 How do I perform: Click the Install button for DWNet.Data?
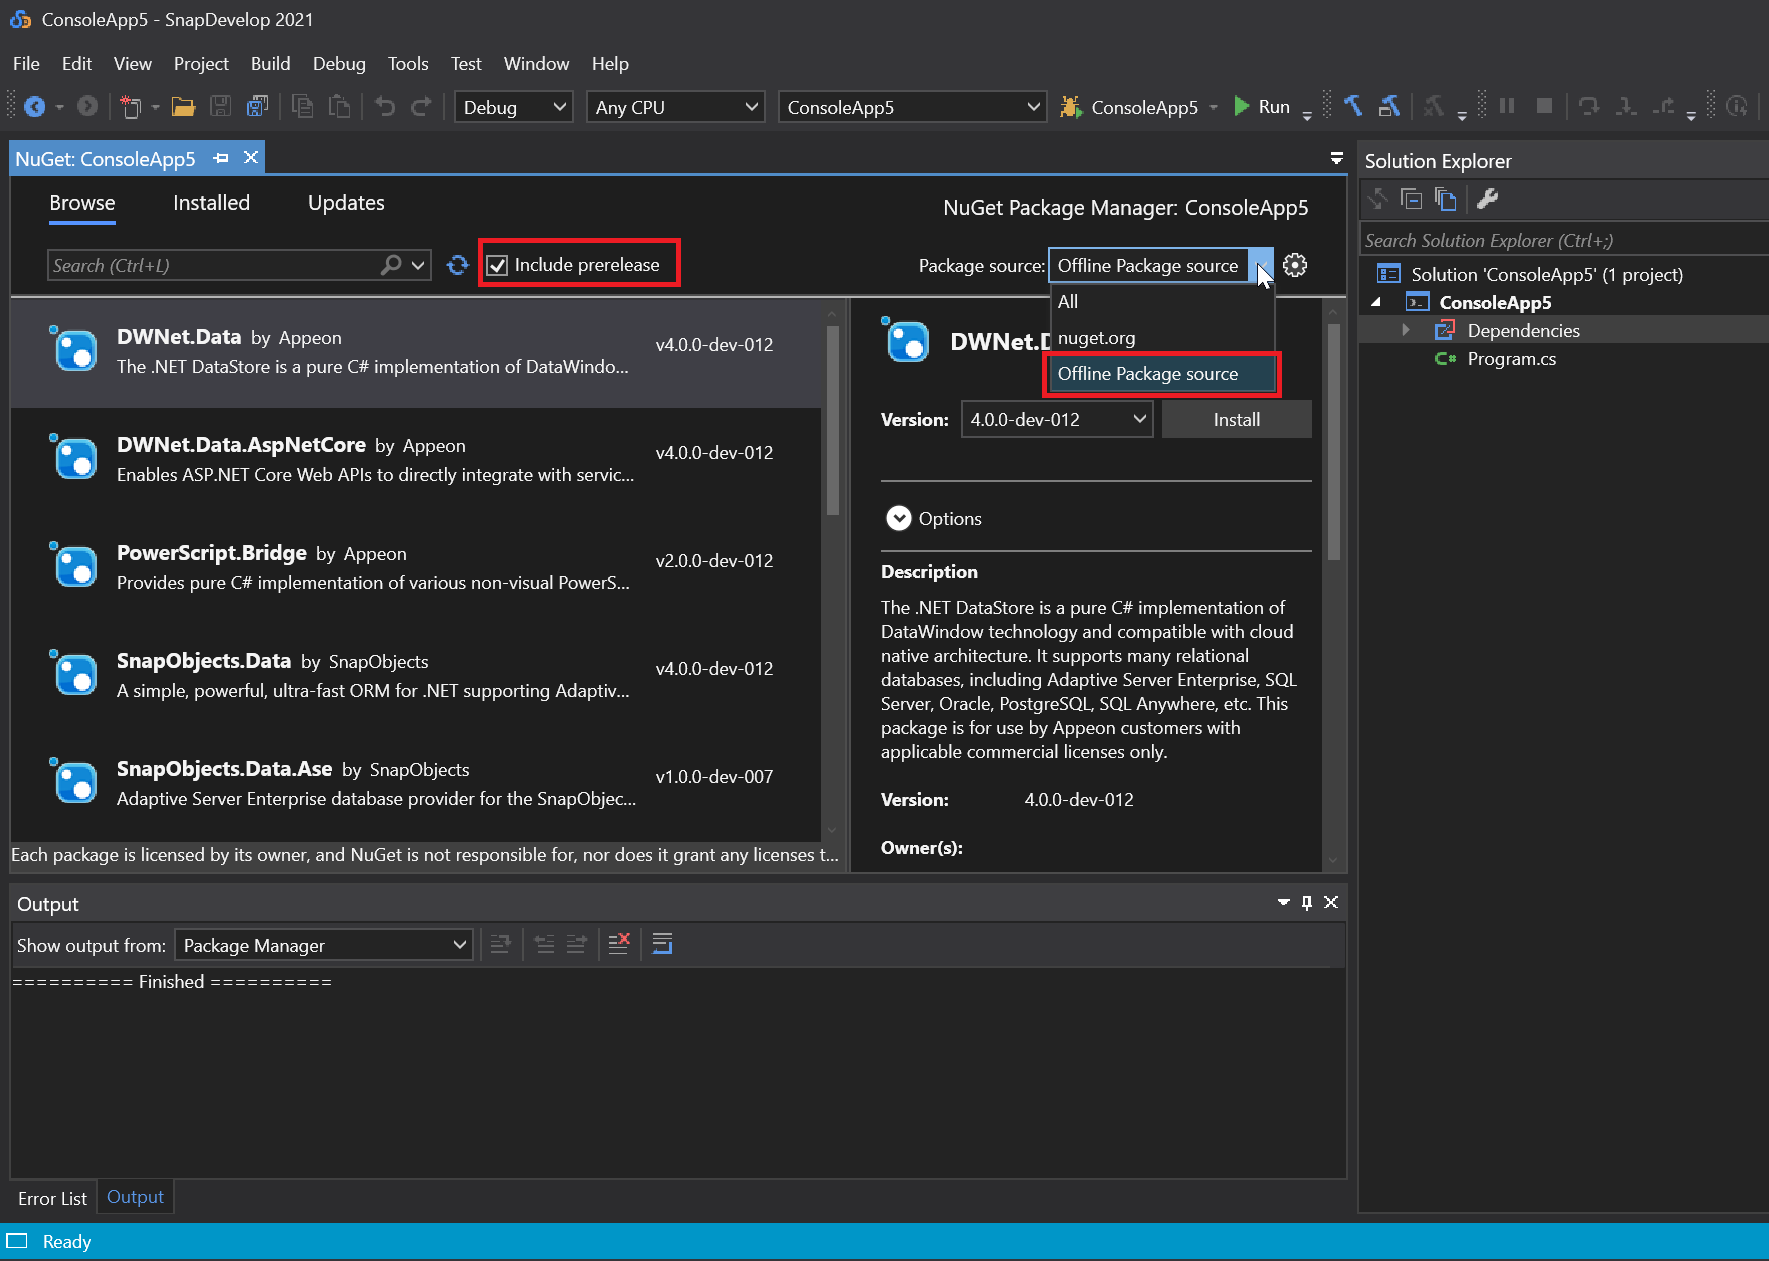[x=1236, y=419]
